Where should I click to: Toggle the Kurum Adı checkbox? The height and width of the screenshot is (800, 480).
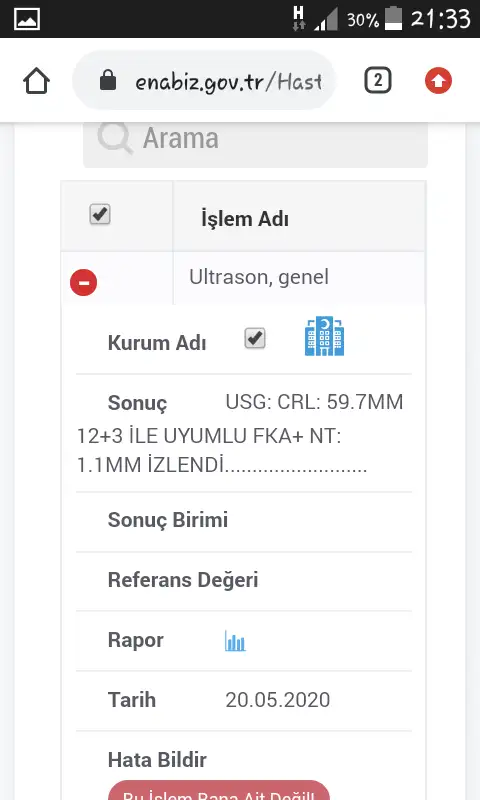(x=255, y=338)
